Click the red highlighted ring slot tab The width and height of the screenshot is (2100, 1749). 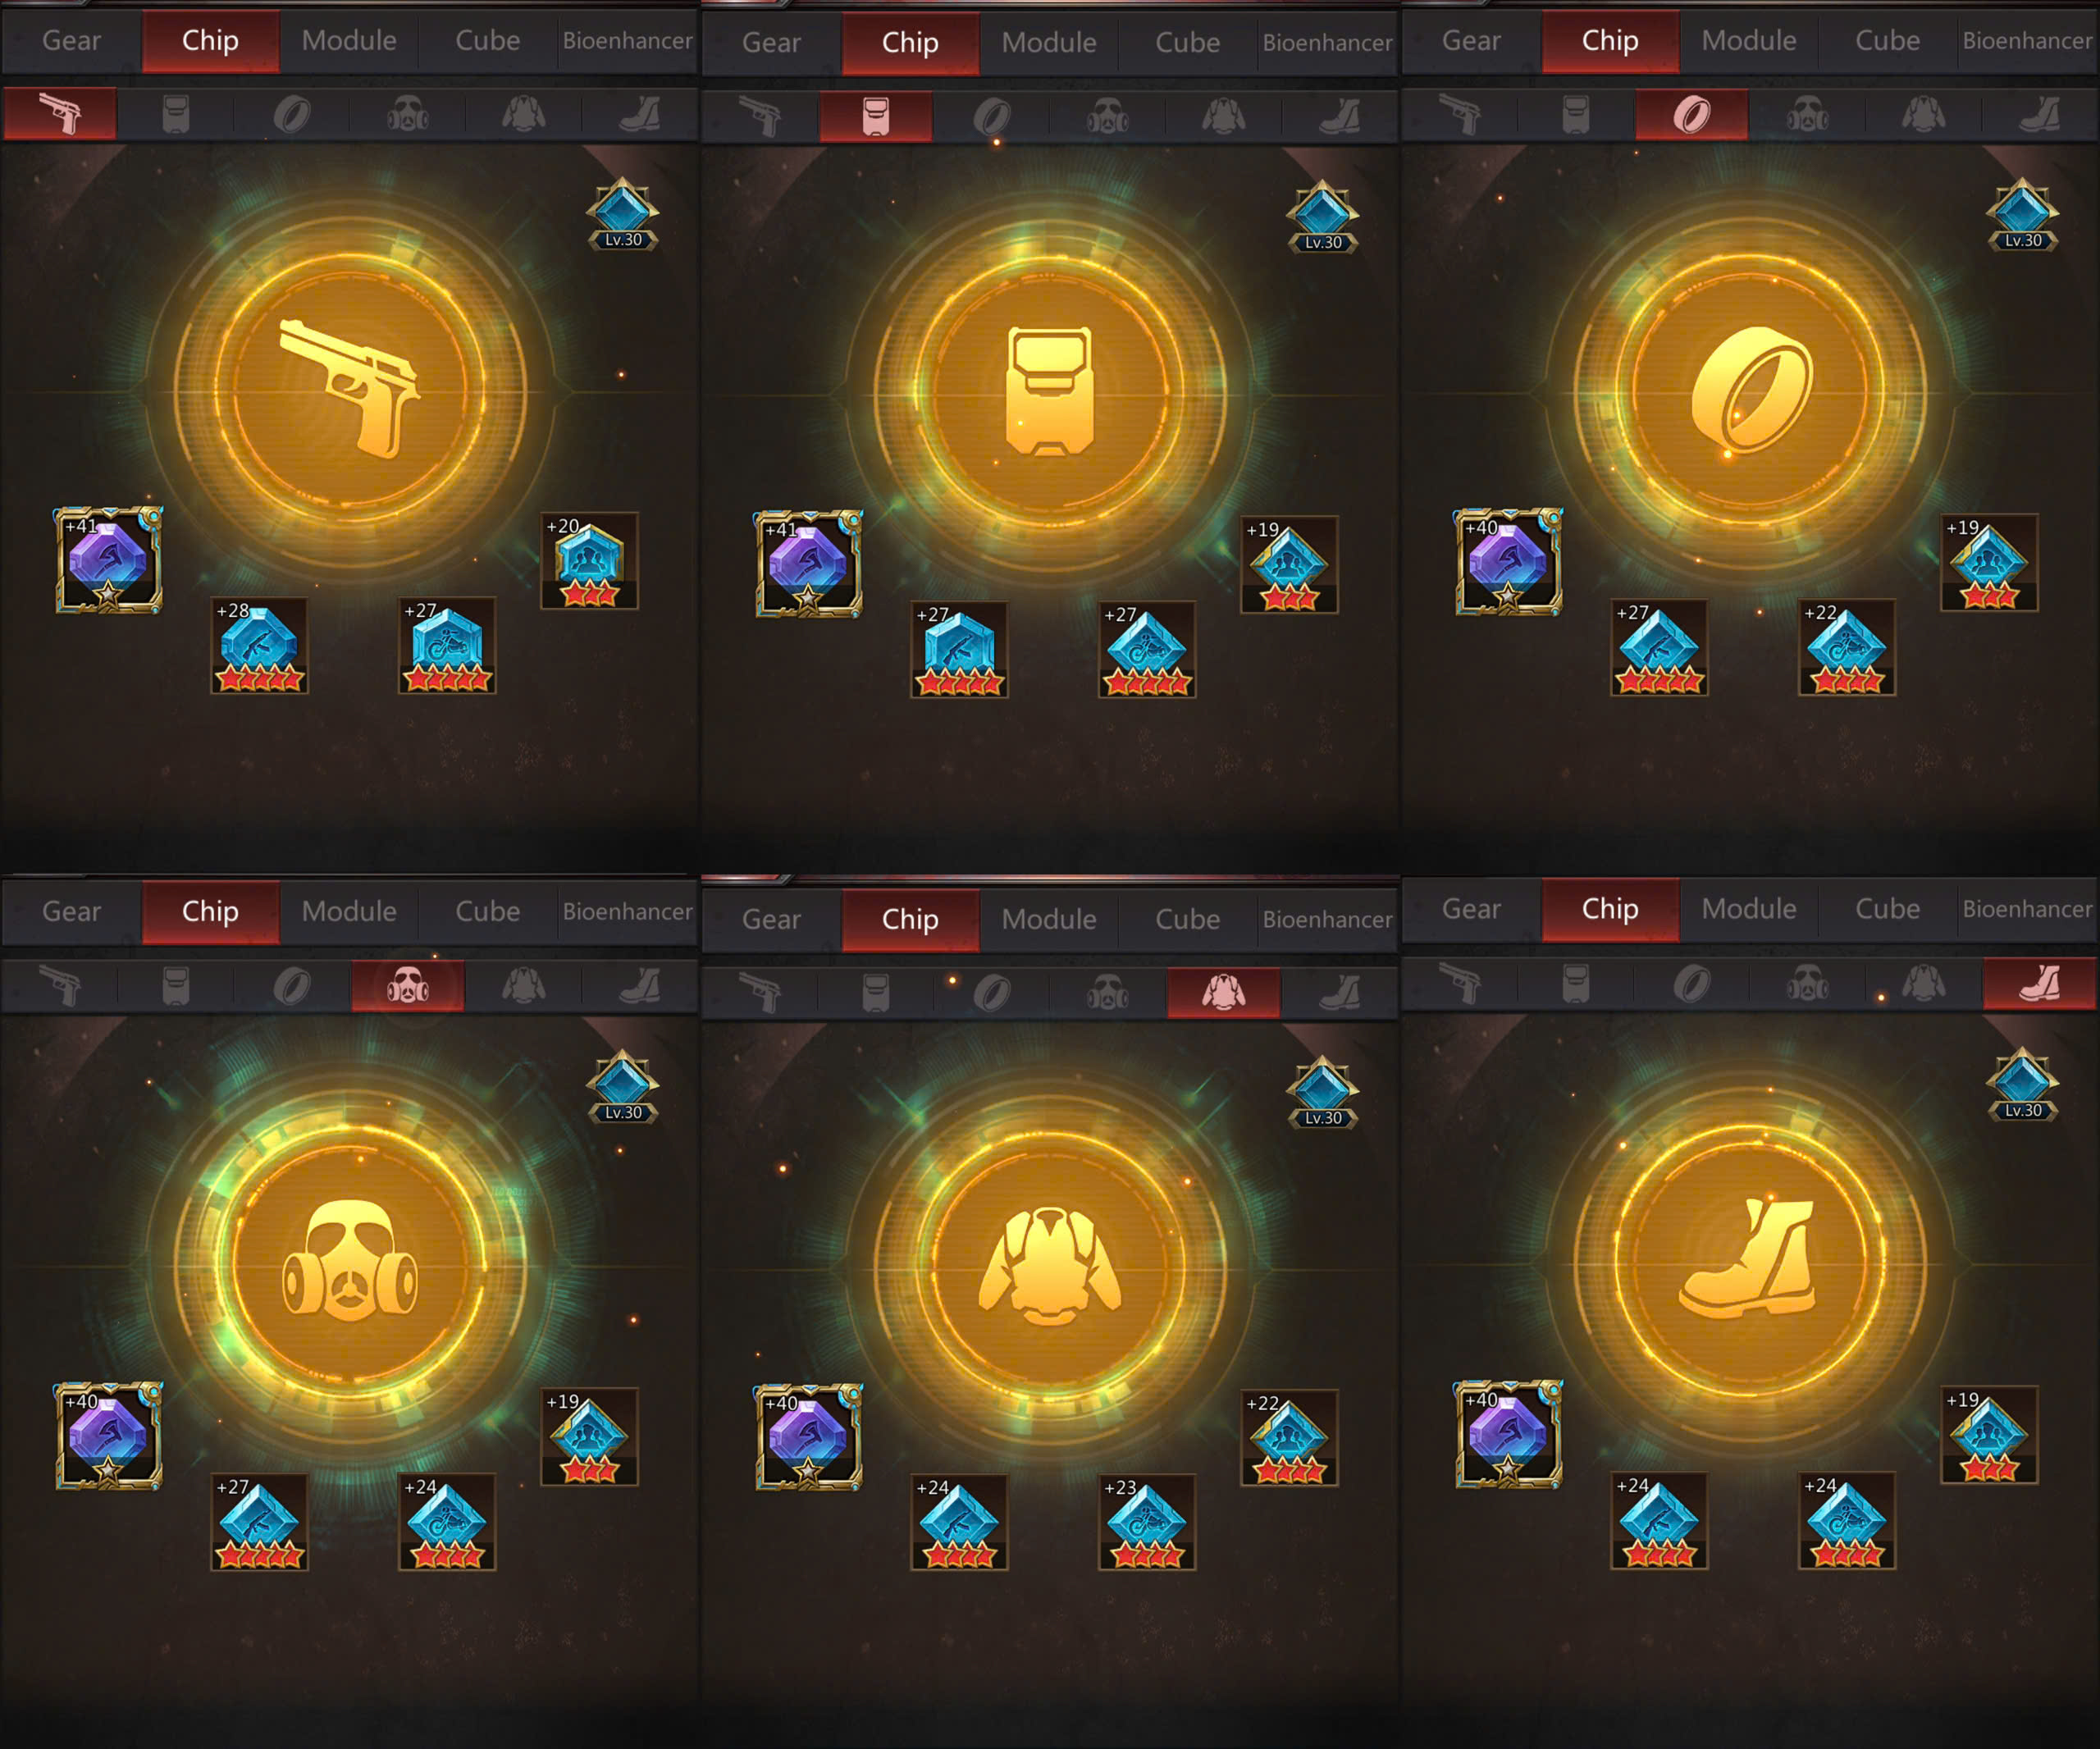click(1692, 113)
